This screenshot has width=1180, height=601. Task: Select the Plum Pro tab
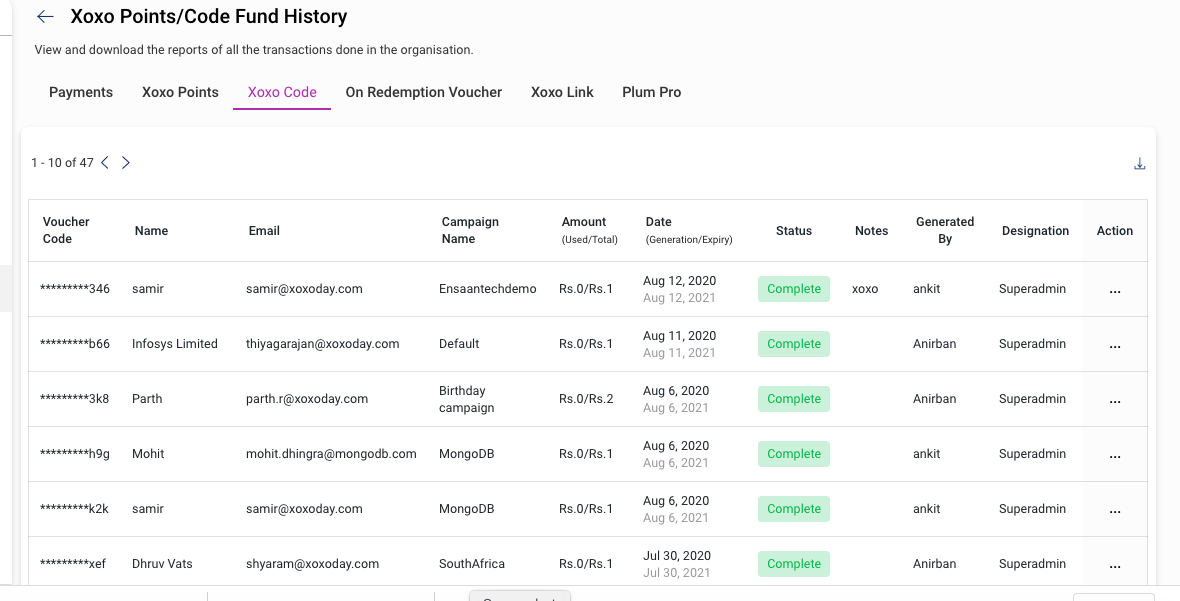point(652,92)
